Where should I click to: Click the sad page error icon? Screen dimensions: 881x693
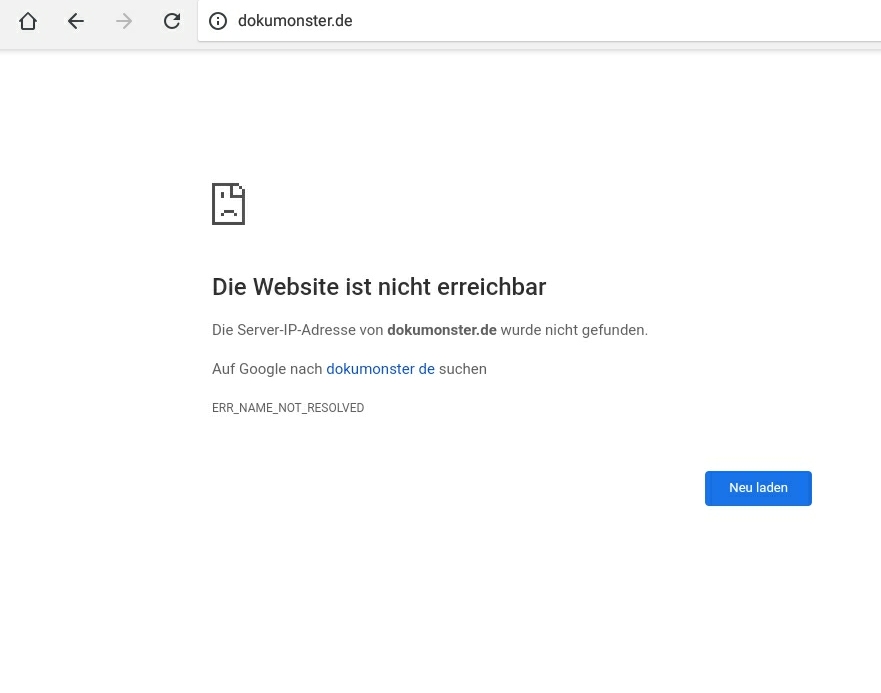coord(228,203)
